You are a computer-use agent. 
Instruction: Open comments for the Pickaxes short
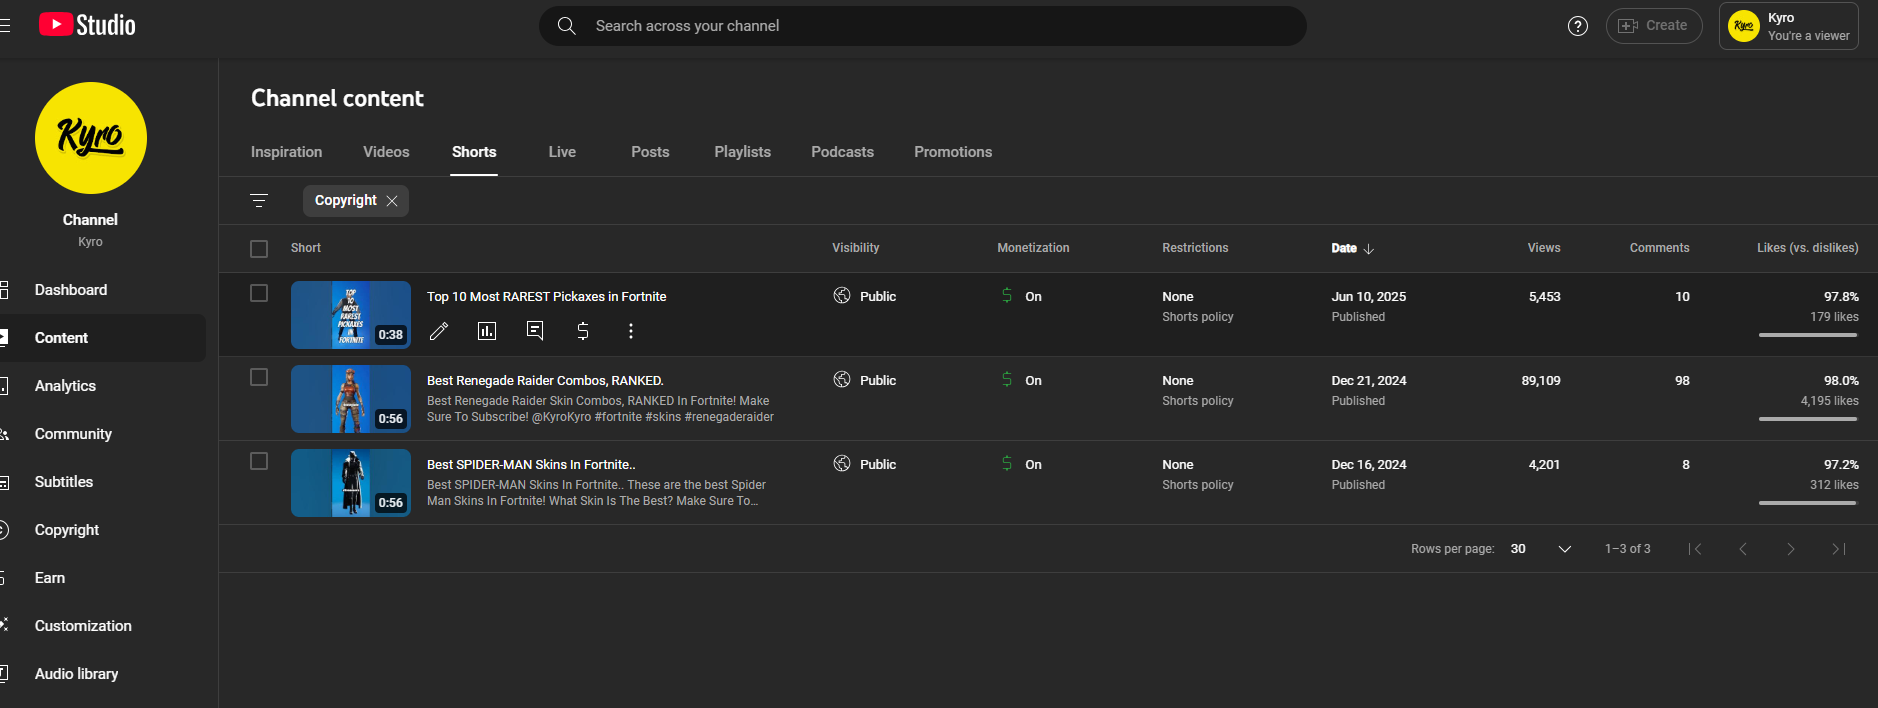click(x=535, y=331)
